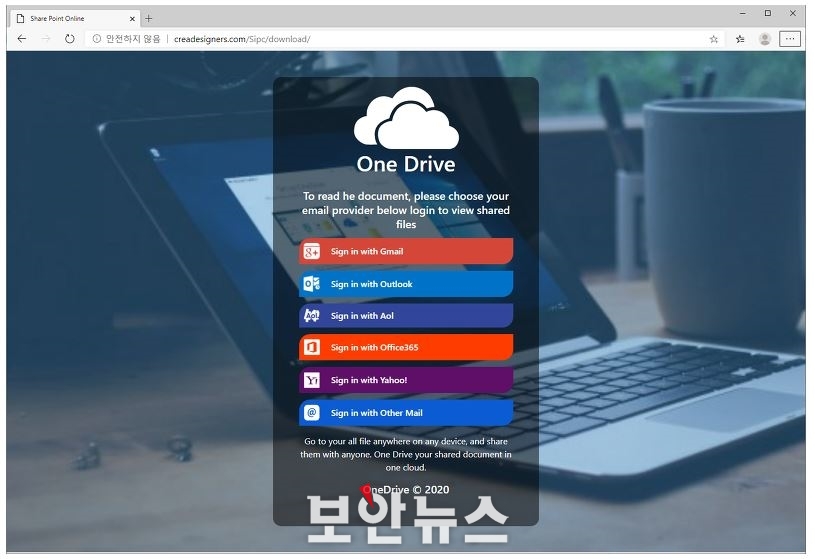Click the @ Other Mail icon

click(x=311, y=413)
